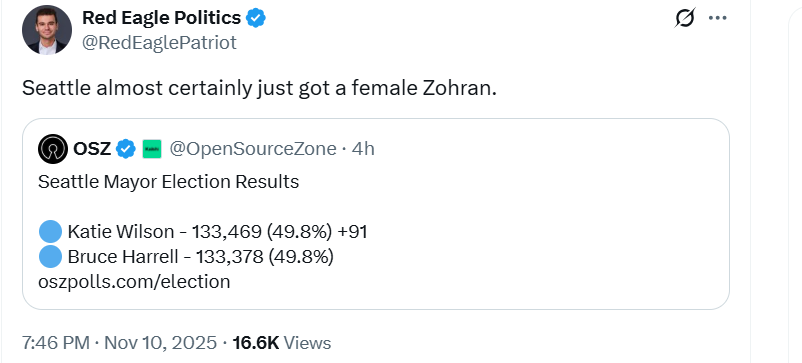Click the OSZ circular profile logo
This screenshot has height=363, width=802.
pos(53,149)
